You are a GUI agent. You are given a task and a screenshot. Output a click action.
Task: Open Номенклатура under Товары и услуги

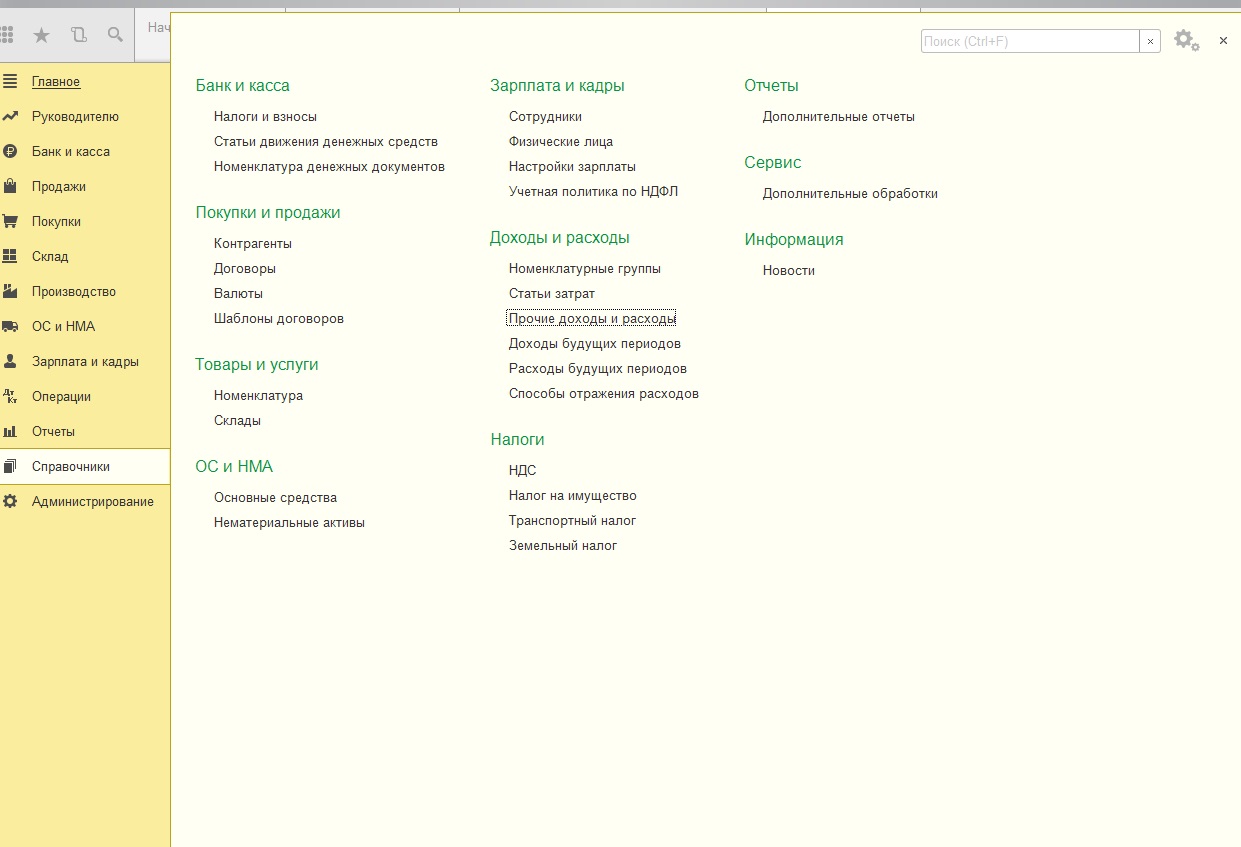(258, 396)
